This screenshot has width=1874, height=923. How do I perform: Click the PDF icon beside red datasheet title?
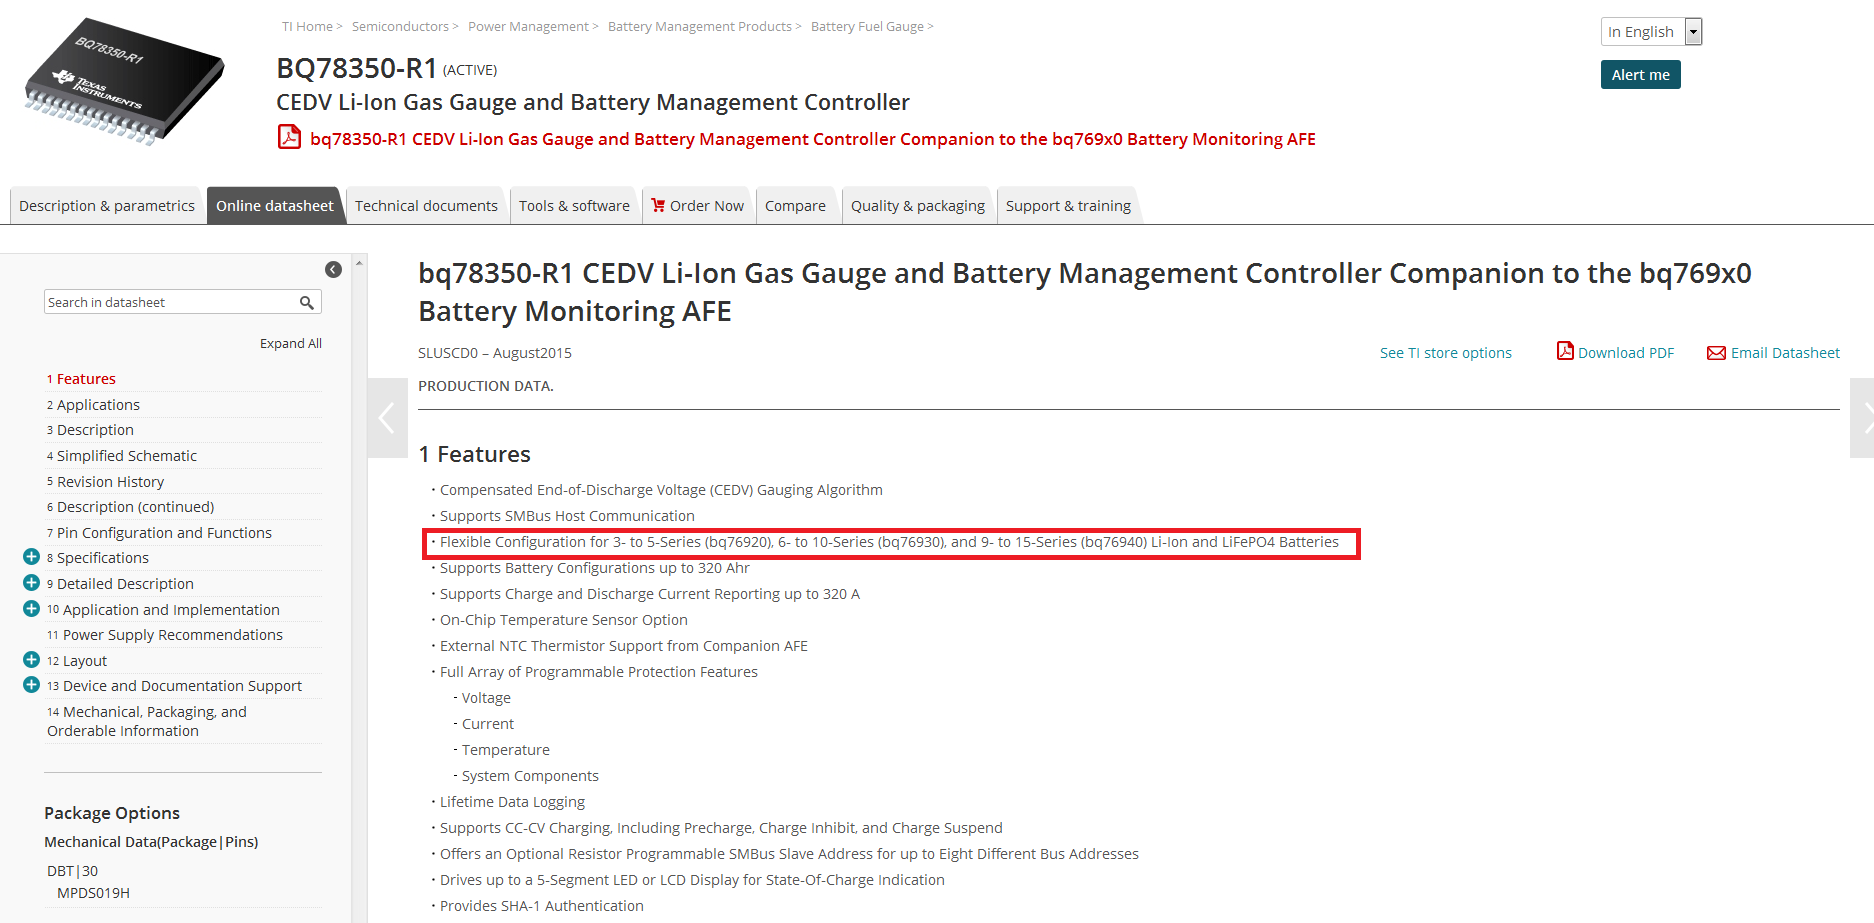(289, 137)
